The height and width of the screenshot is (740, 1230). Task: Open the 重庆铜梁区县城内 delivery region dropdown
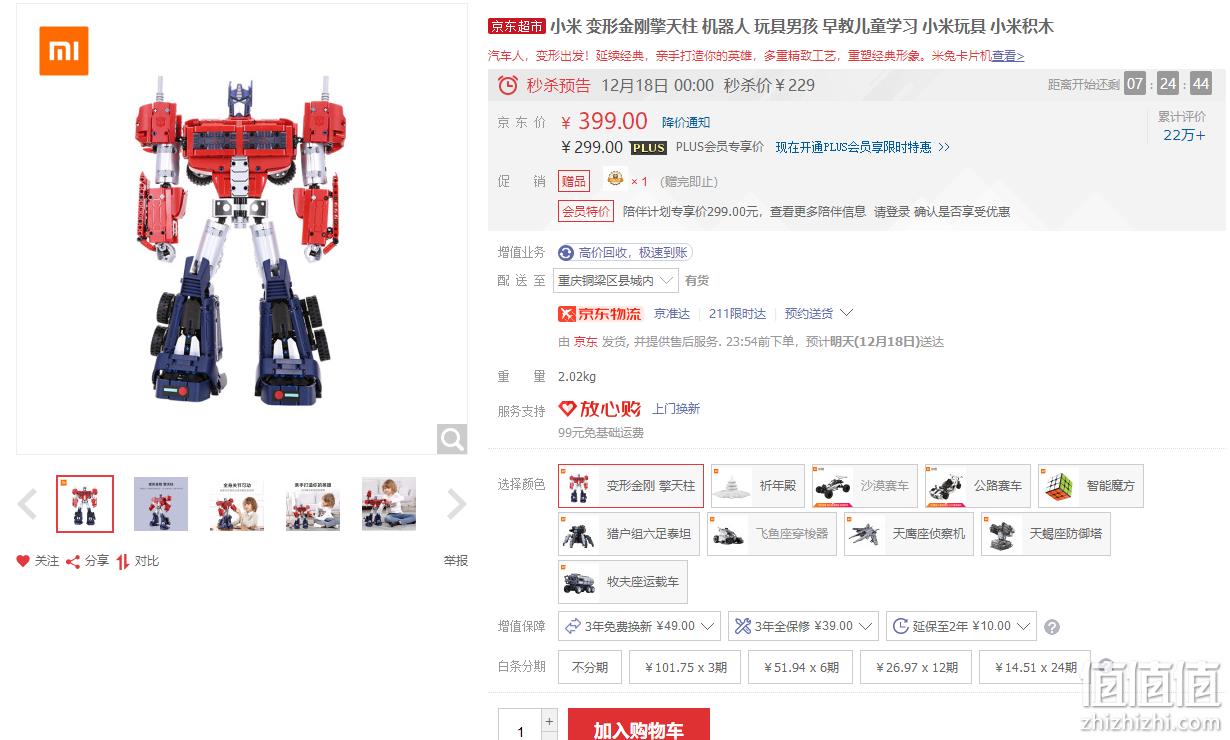coord(615,281)
